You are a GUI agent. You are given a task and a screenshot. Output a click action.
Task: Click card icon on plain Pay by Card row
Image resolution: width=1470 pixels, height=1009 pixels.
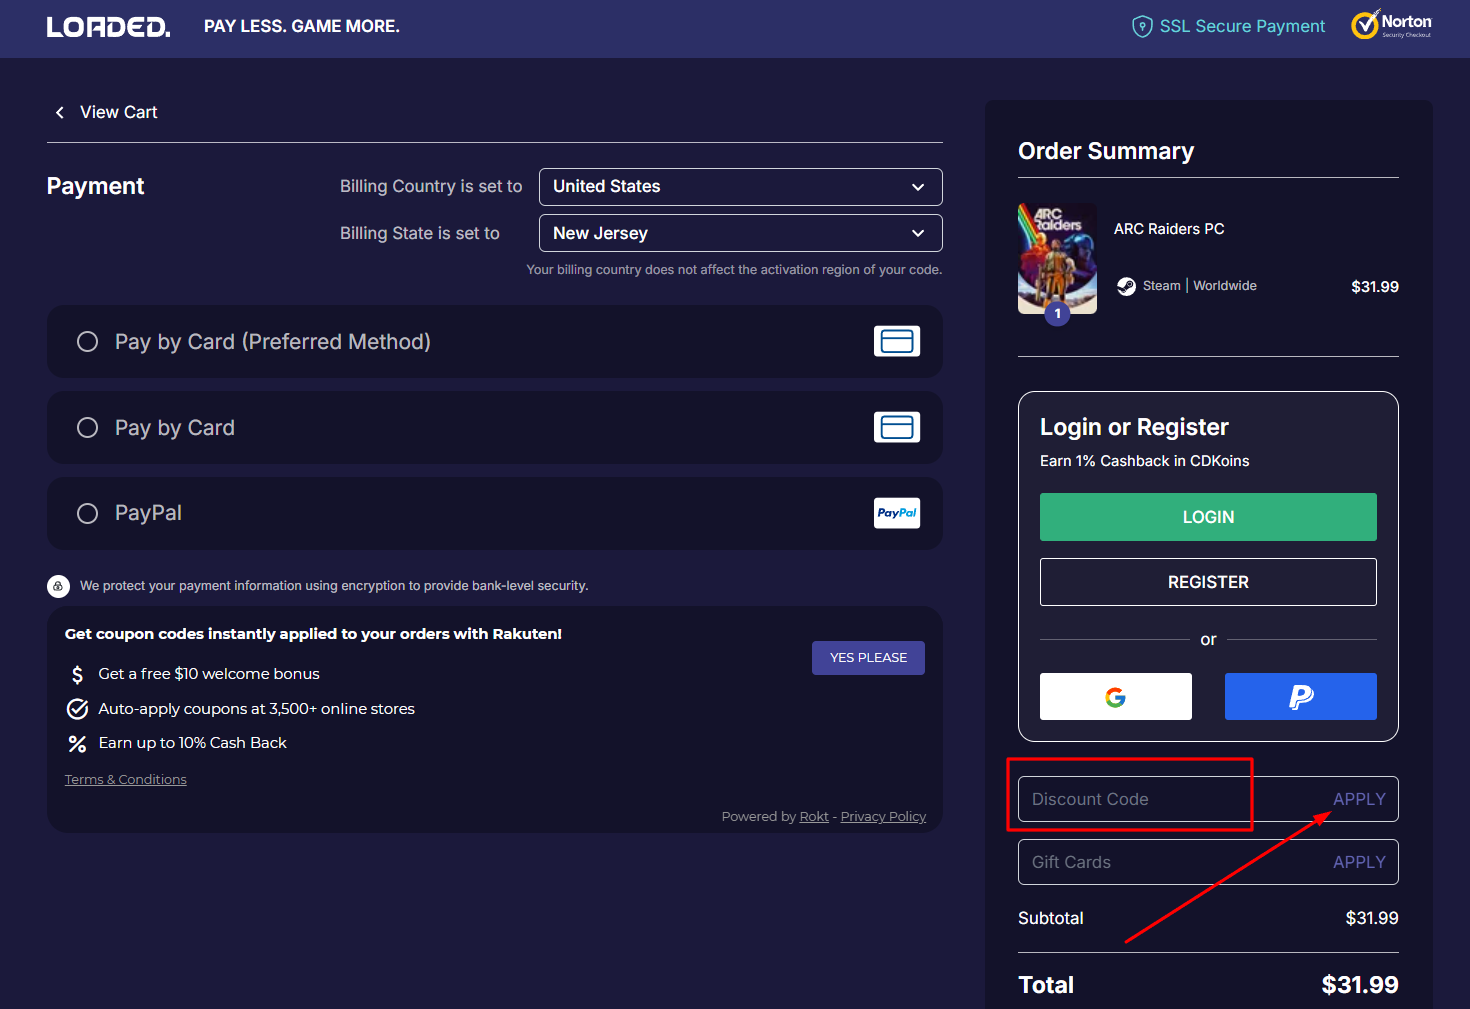[x=897, y=427]
